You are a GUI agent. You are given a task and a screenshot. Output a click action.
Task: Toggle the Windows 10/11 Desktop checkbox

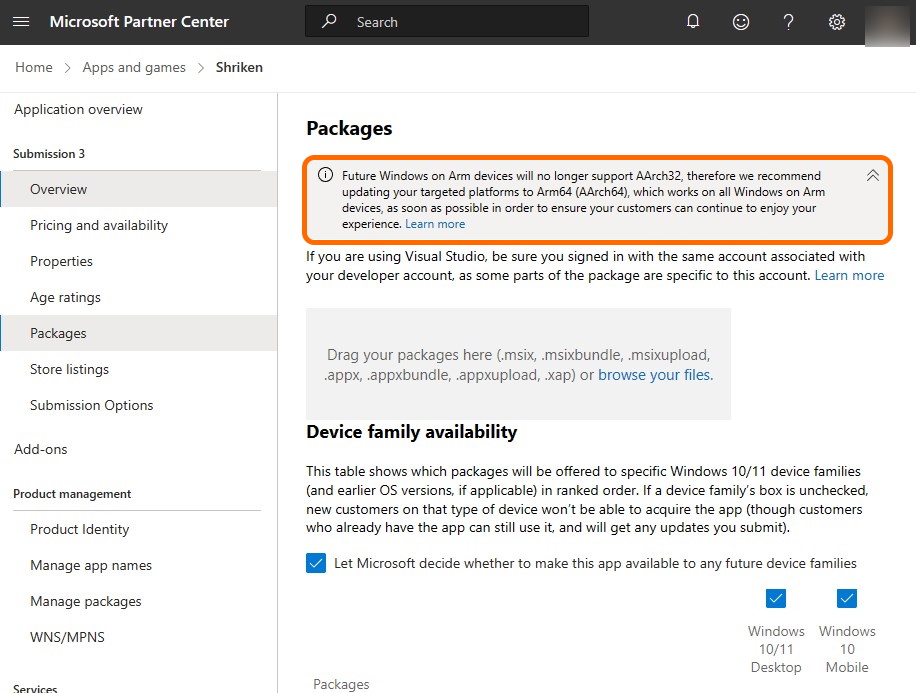[x=776, y=598]
